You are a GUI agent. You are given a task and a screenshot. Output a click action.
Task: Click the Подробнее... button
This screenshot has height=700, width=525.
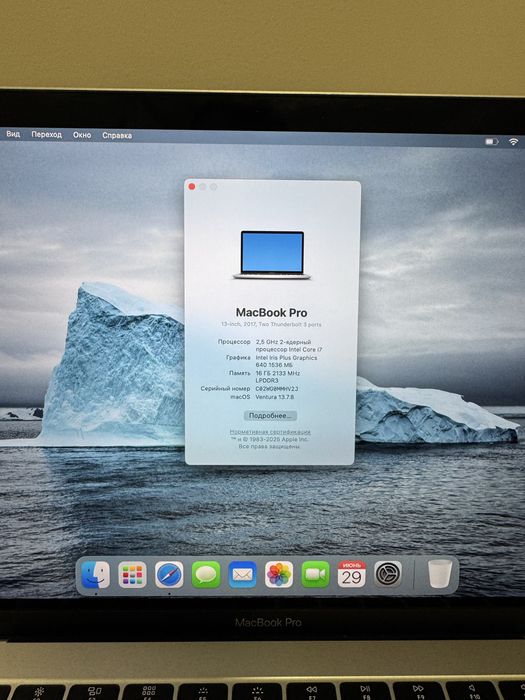pyautogui.click(x=270, y=416)
